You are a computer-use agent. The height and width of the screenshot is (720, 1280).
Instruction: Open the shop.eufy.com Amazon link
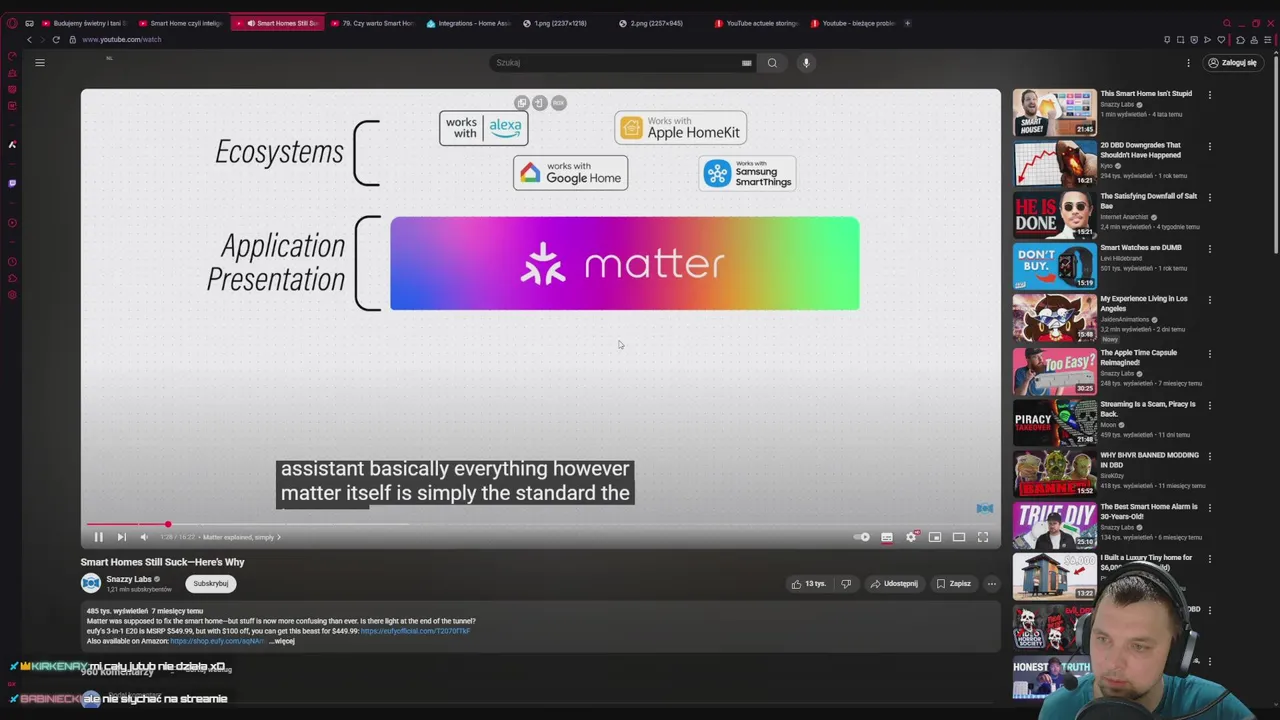click(x=218, y=641)
